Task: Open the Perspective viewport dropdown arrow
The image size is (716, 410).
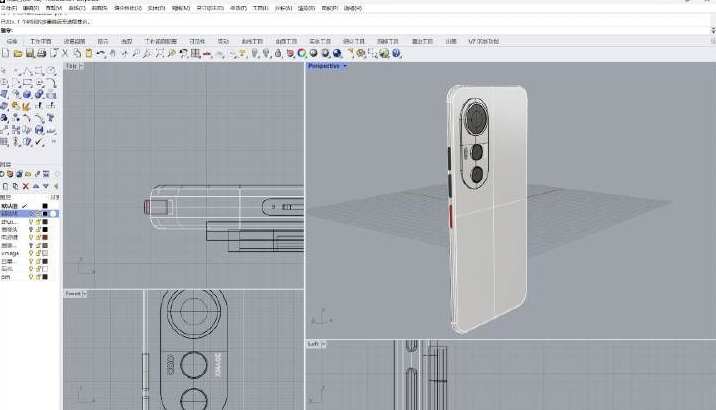Action: tap(345, 66)
